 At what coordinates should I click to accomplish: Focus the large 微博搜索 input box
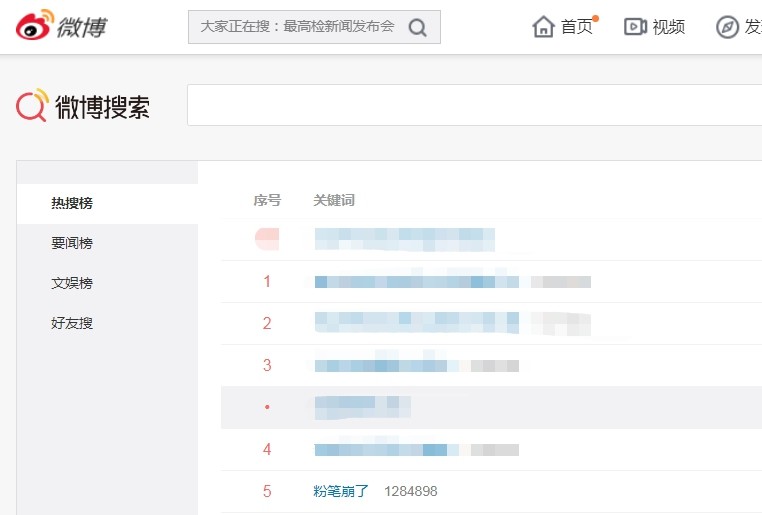pos(474,105)
